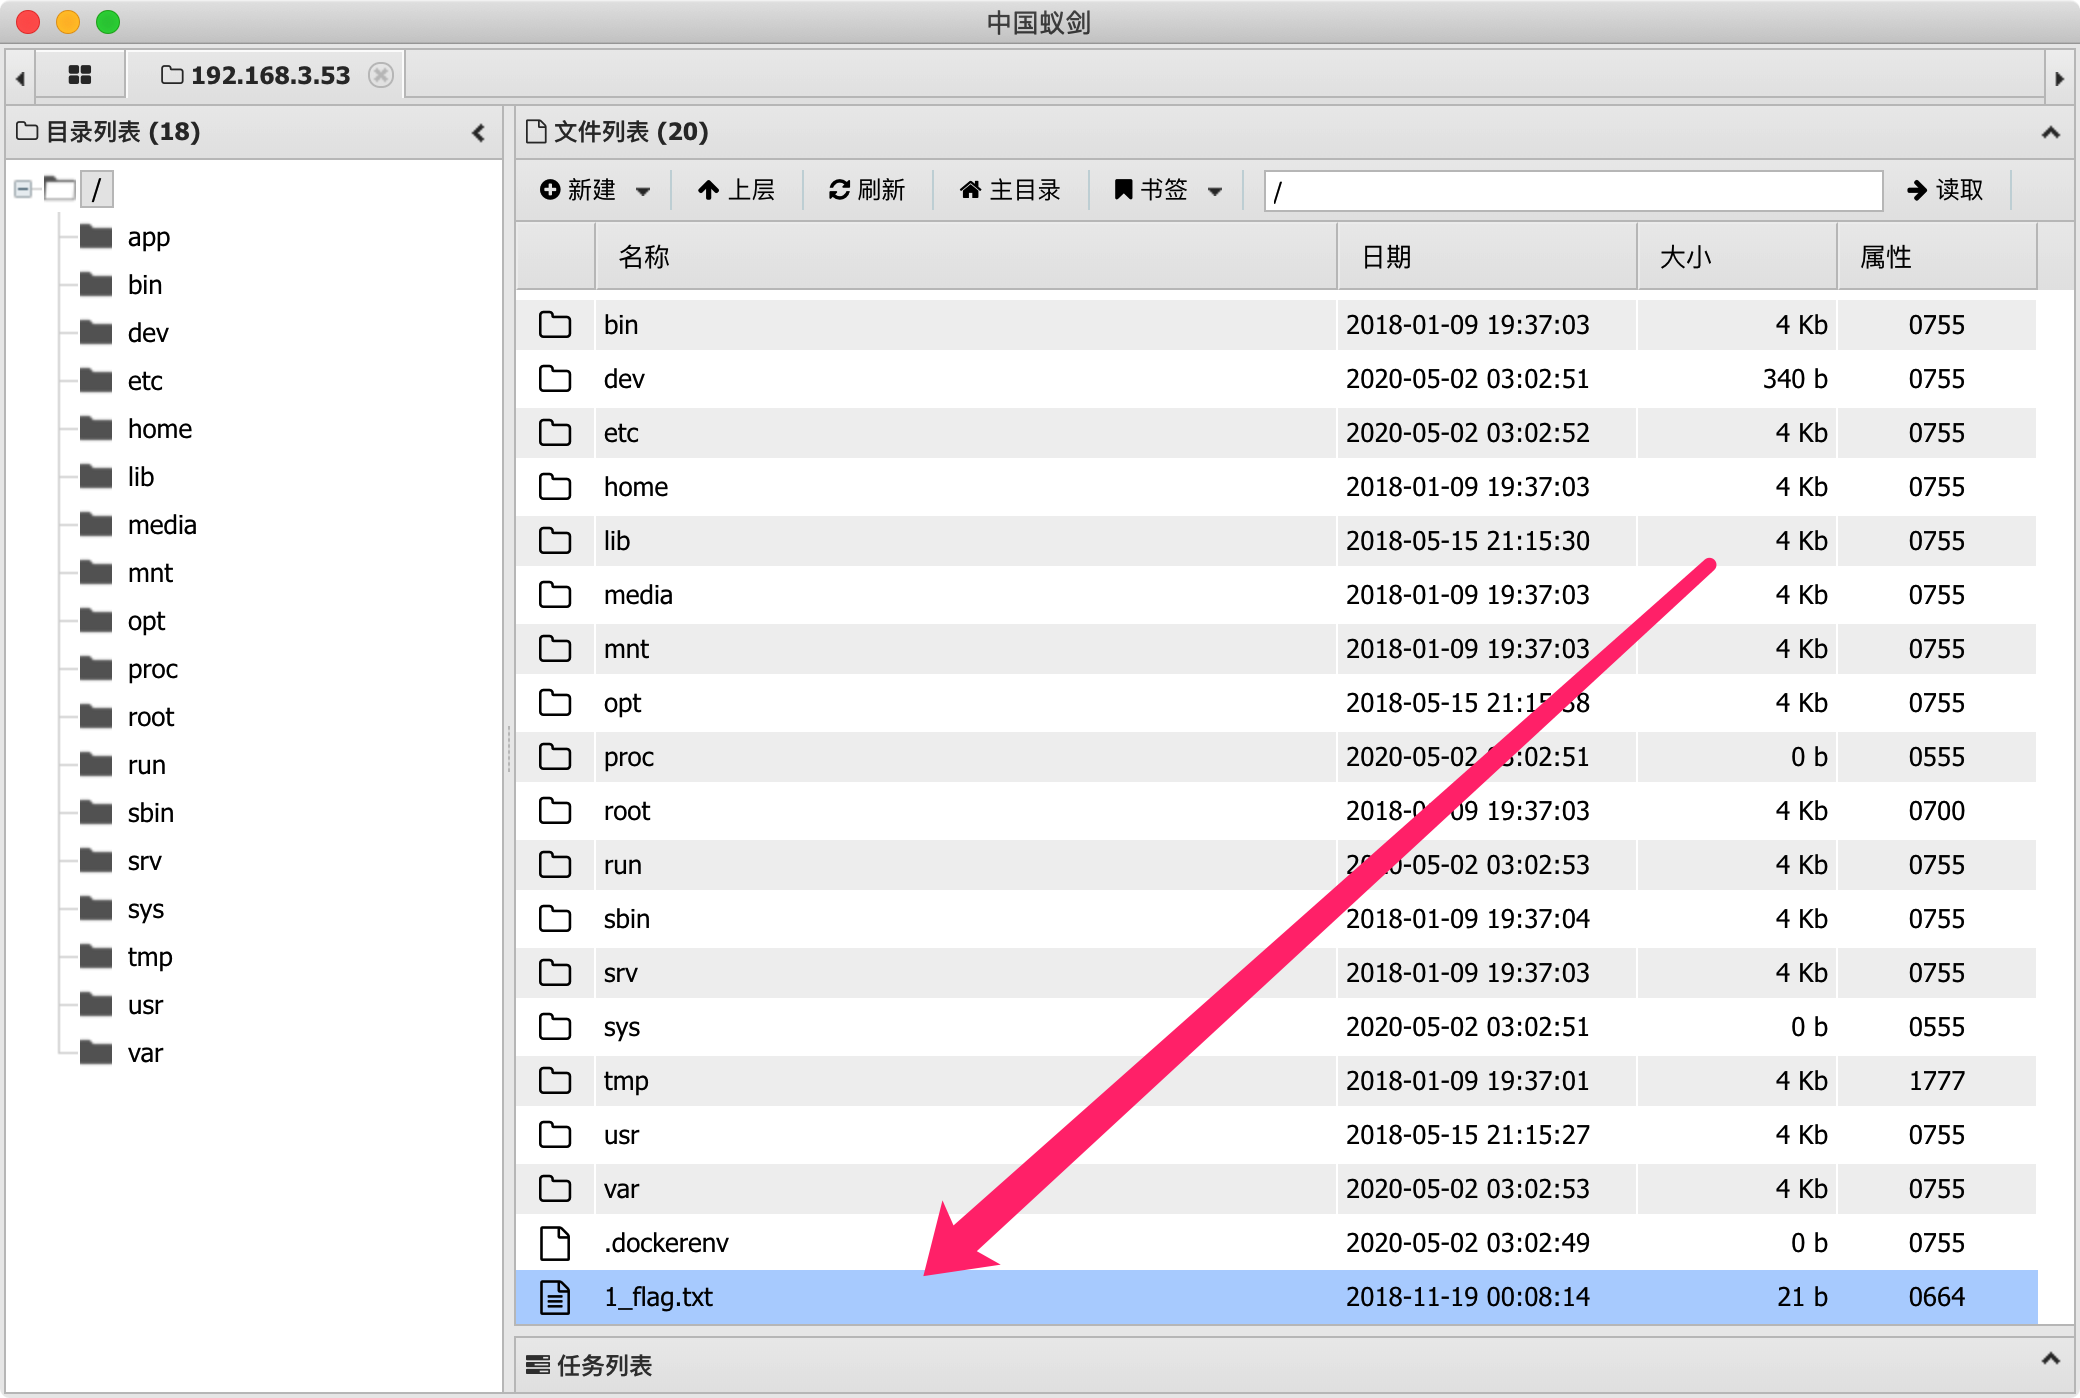The image size is (2080, 1398).
Task: Sort by the 日期 column header
Action: [1386, 257]
